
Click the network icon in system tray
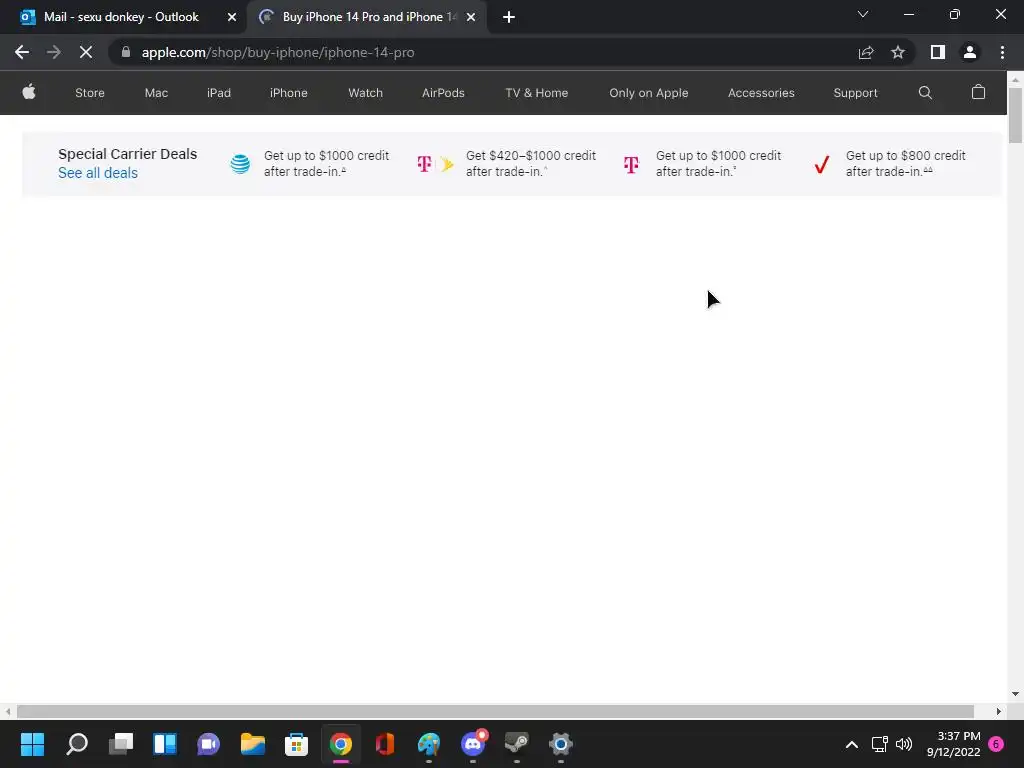pos(879,744)
